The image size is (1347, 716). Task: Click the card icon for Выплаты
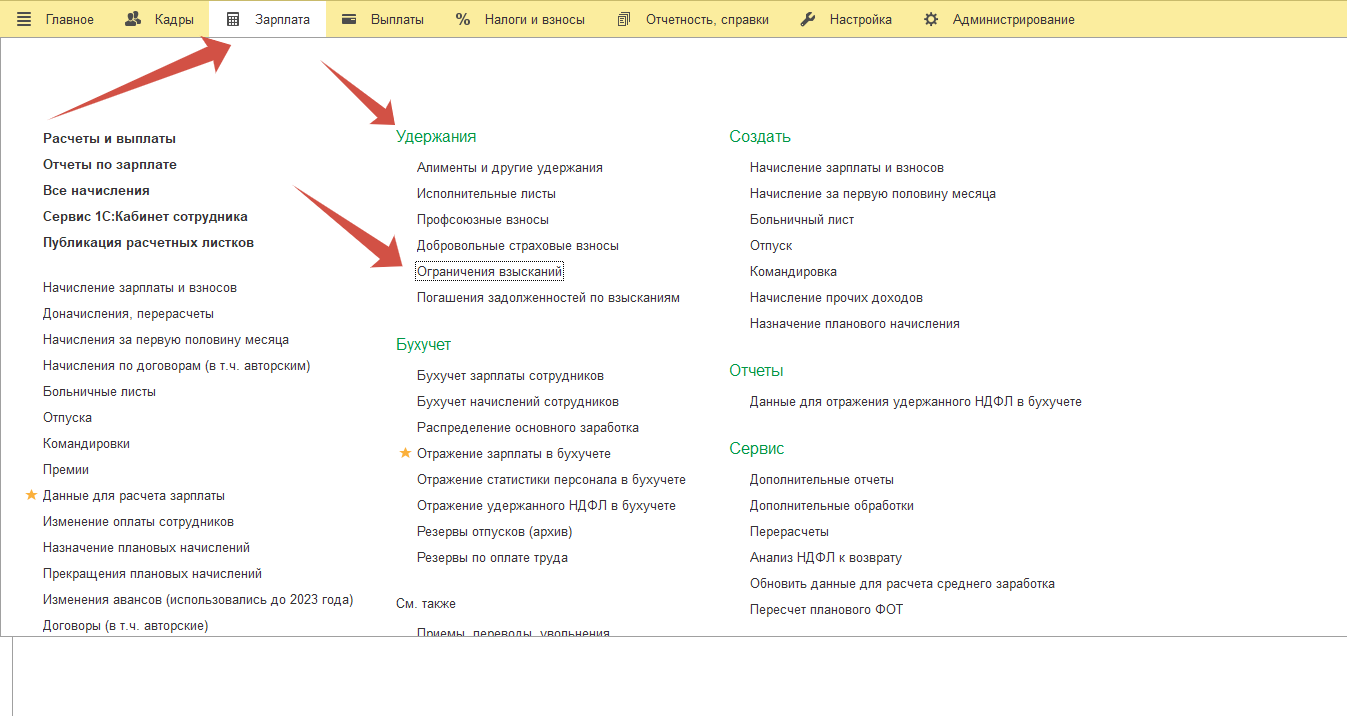coord(349,19)
